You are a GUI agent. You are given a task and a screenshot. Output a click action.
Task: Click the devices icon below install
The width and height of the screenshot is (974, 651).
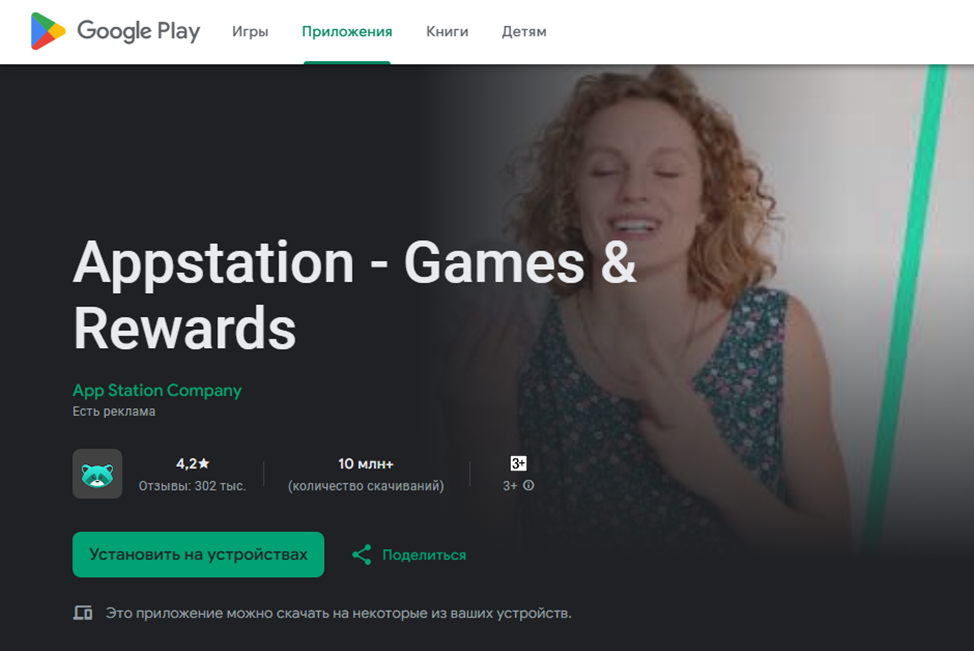(83, 613)
